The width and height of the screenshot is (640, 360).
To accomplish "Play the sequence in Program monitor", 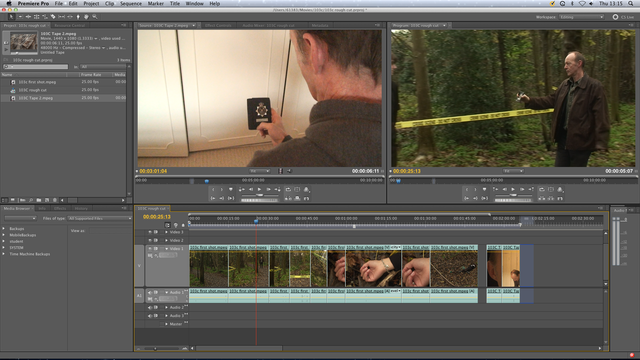I will (513, 189).
